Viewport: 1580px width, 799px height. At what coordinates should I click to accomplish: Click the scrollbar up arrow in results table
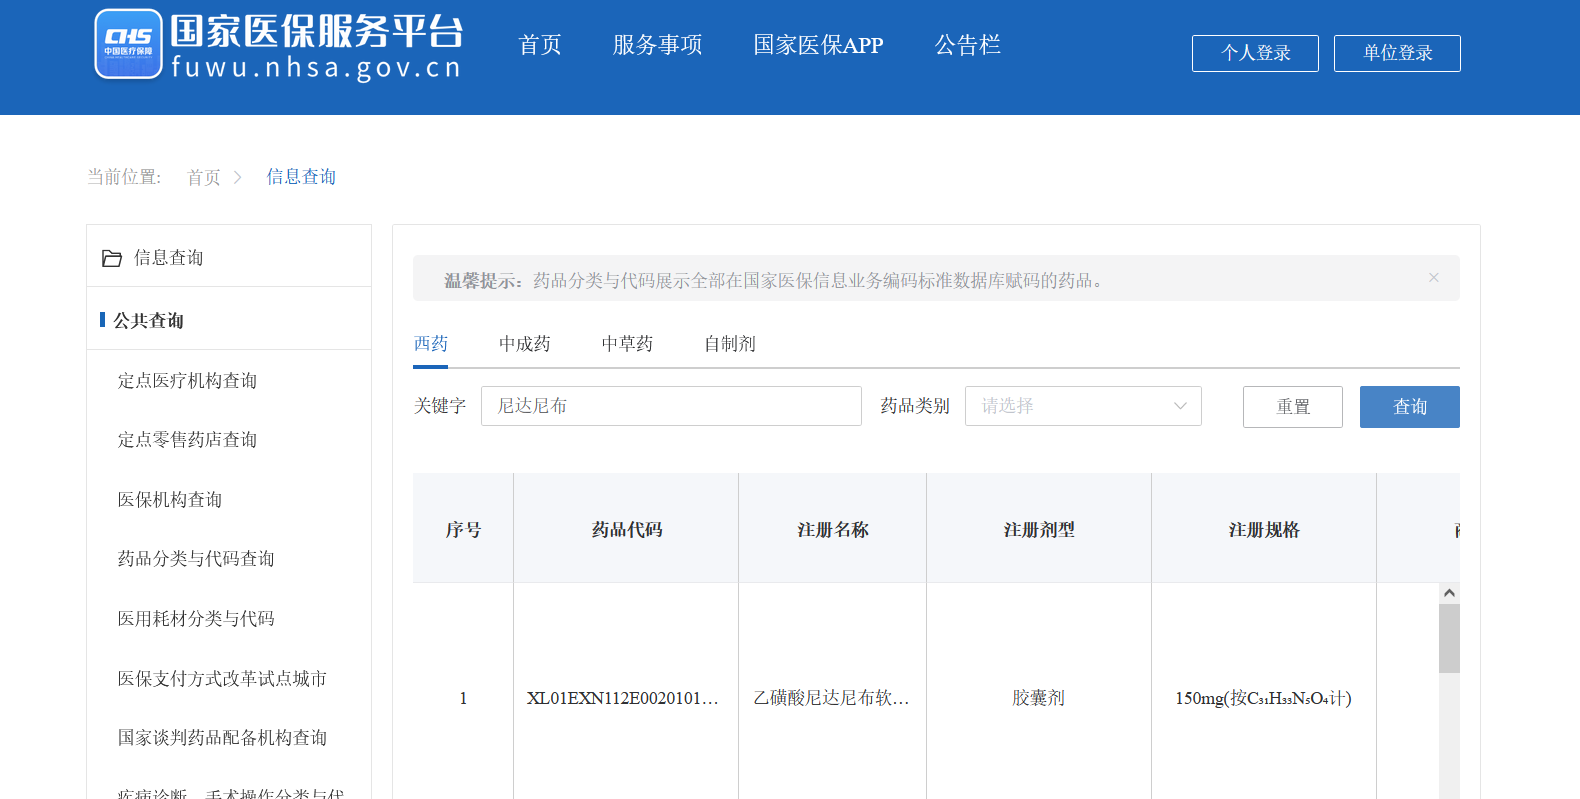click(x=1449, y=593)
